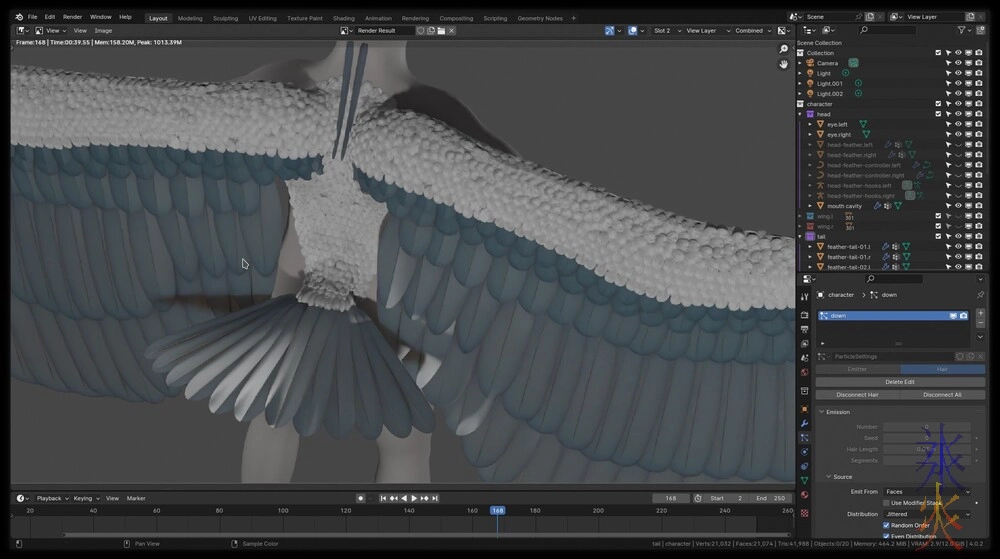Screen dimensions: 1000x559
Task: Open the outliner filter funnel
Action: (x=962, y=30)
